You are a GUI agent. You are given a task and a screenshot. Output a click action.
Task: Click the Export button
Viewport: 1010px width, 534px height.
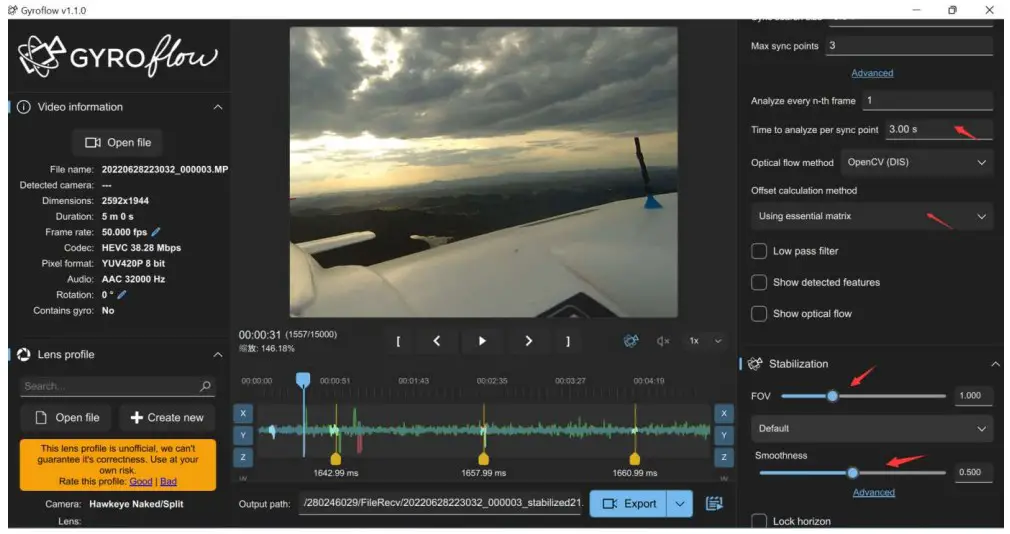pyautogui.click(x=628, y=504)
